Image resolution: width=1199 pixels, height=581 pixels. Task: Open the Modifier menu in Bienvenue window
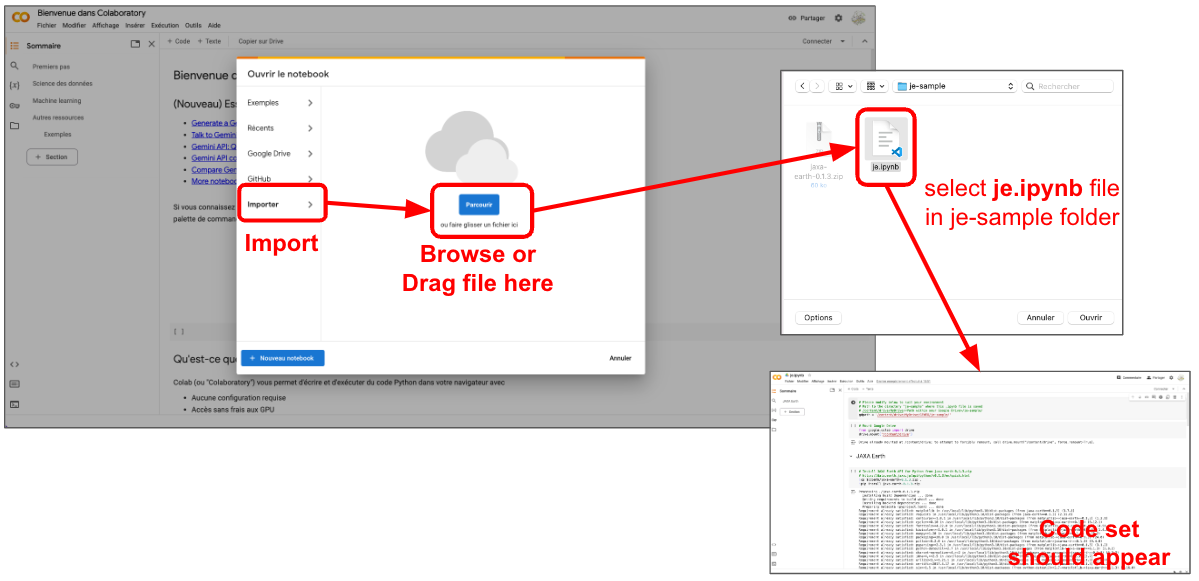(74, 25)
